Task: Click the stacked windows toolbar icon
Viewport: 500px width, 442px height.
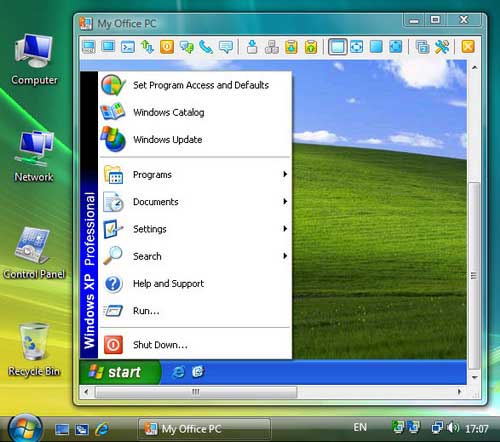Action: [x=422, y=47]
